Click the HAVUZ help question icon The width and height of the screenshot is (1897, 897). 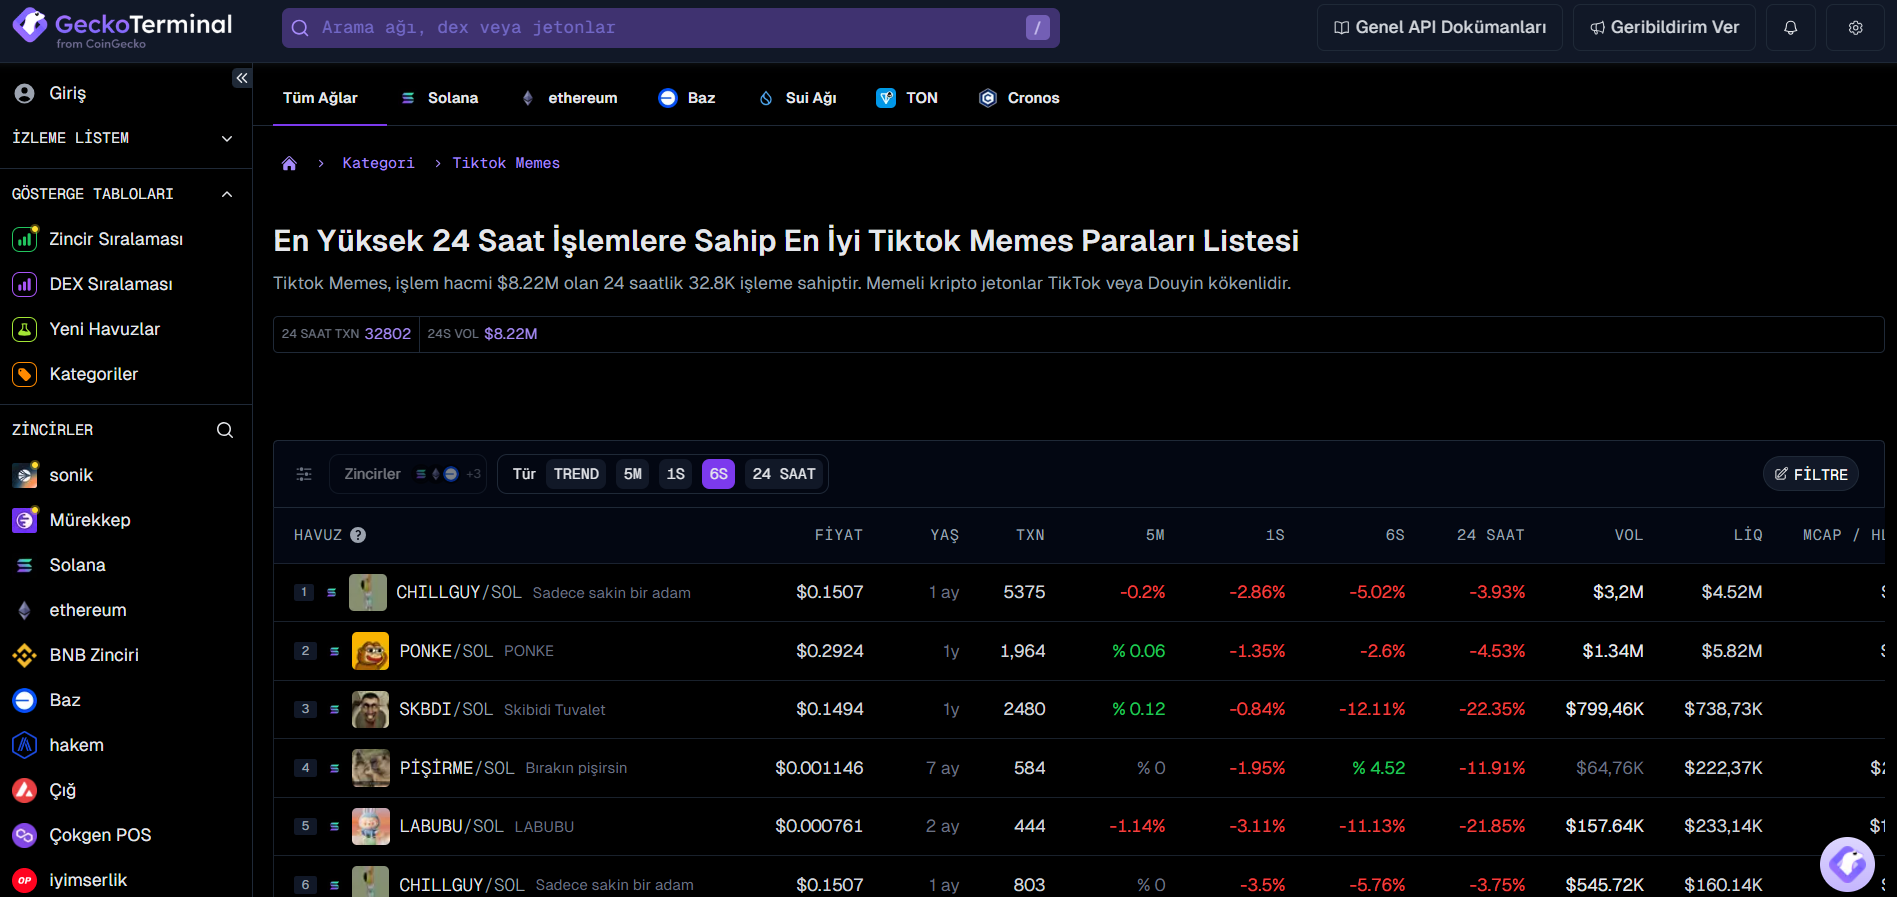coord(358,535)
